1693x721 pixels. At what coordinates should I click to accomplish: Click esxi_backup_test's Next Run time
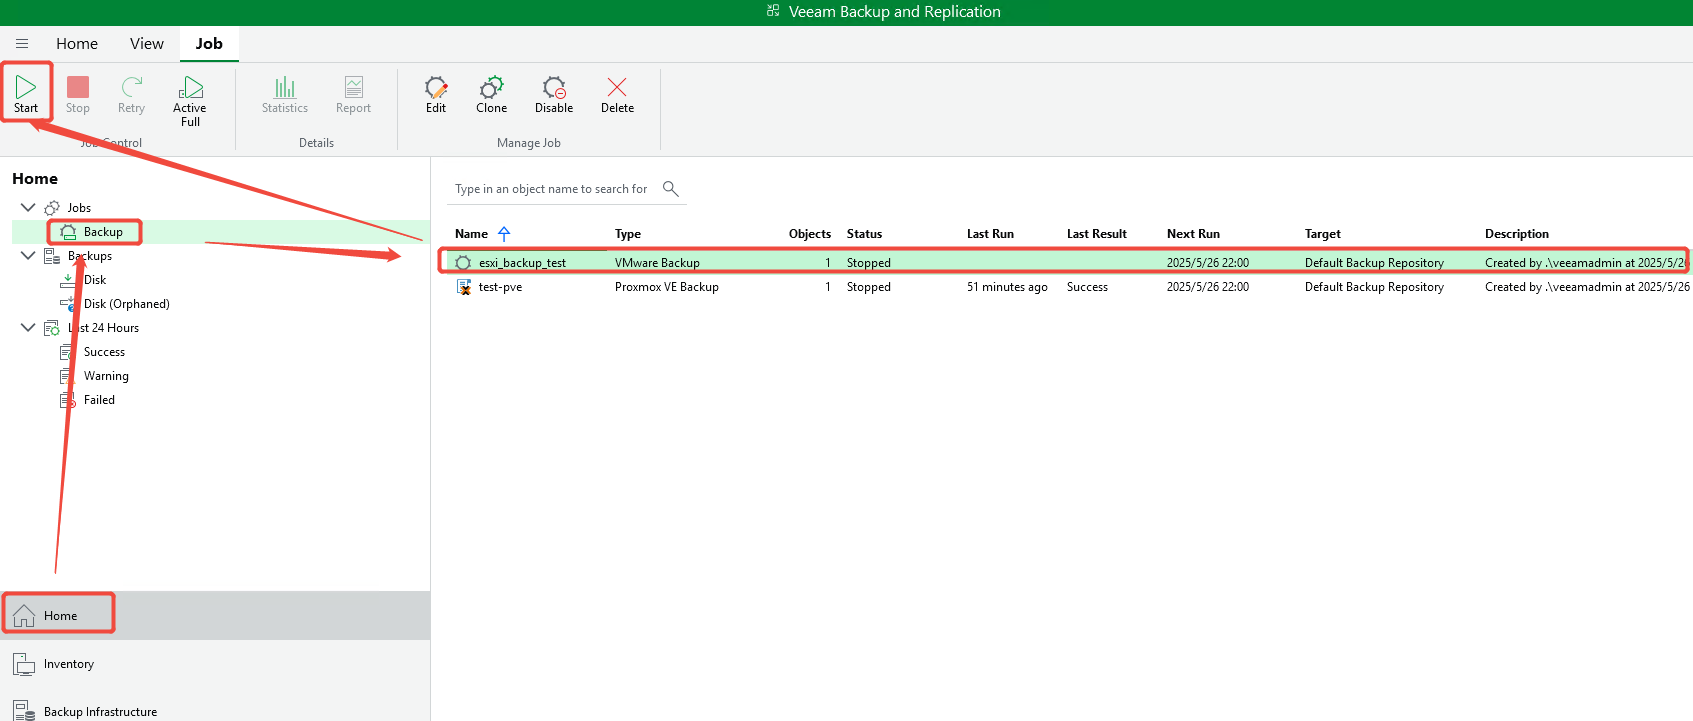coord(1207,263)
